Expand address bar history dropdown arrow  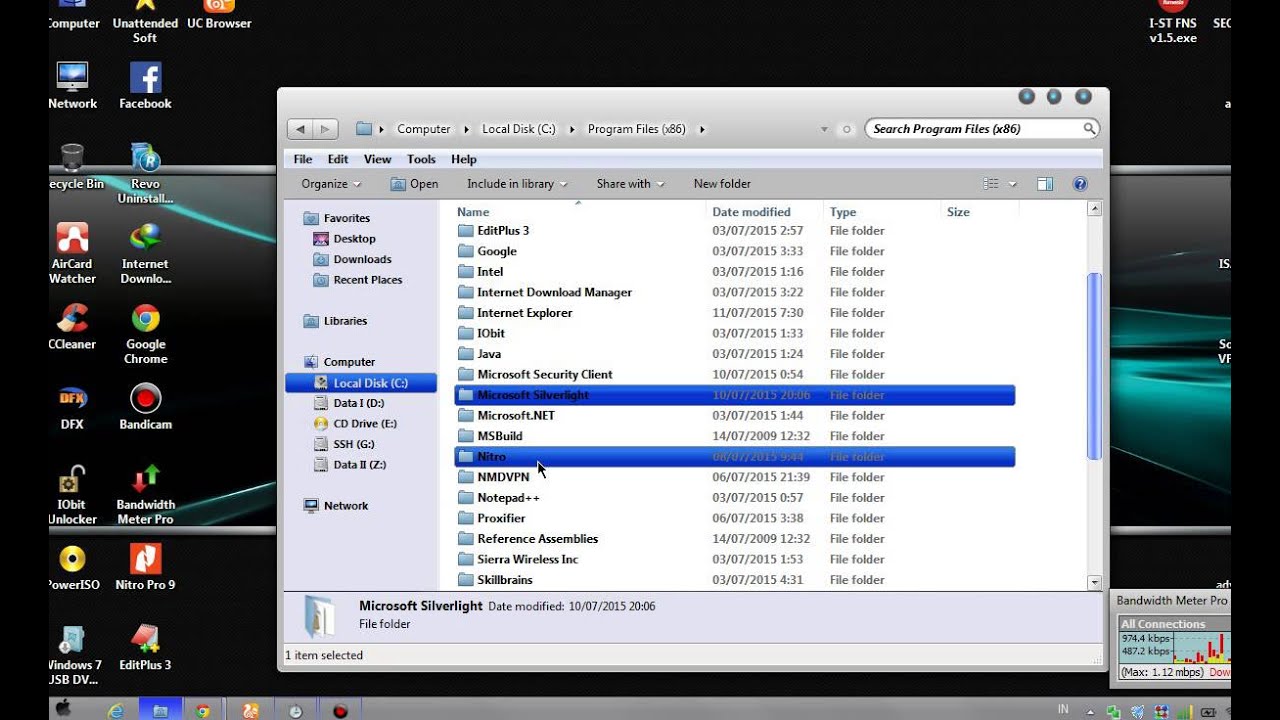pos(824,129)
